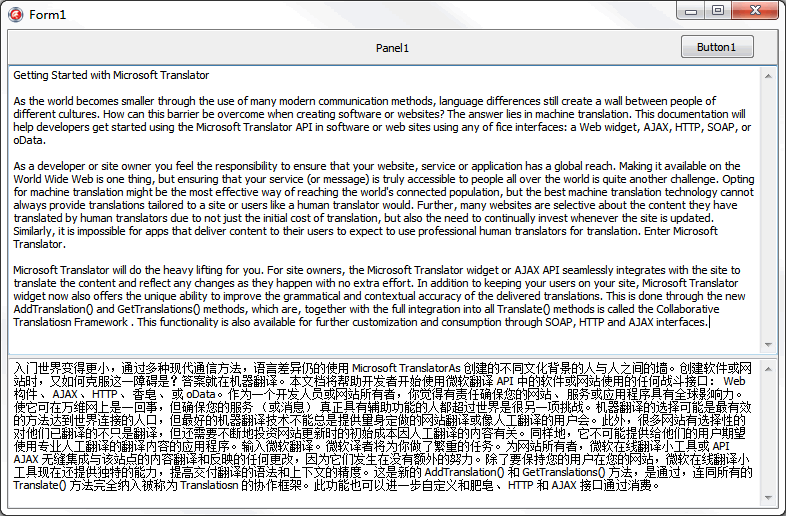Minimize the Form1 window

tap(691, 11)
